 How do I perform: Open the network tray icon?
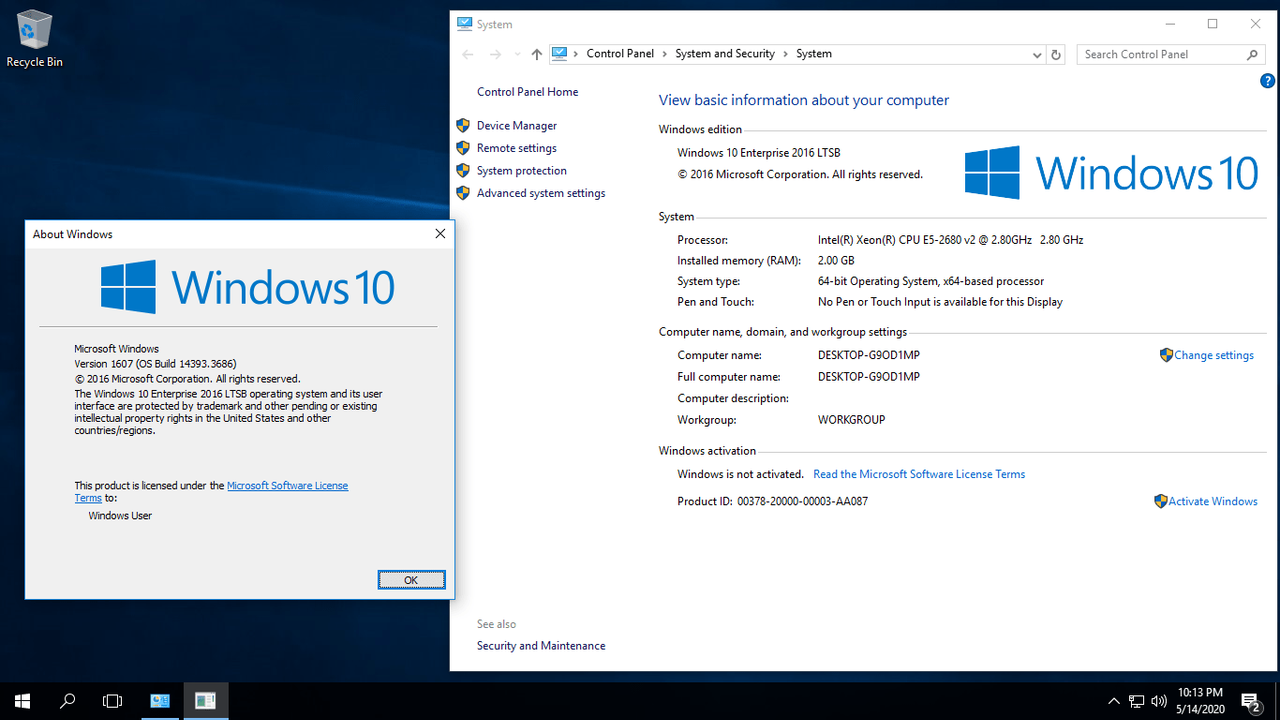click(1137, 701)
